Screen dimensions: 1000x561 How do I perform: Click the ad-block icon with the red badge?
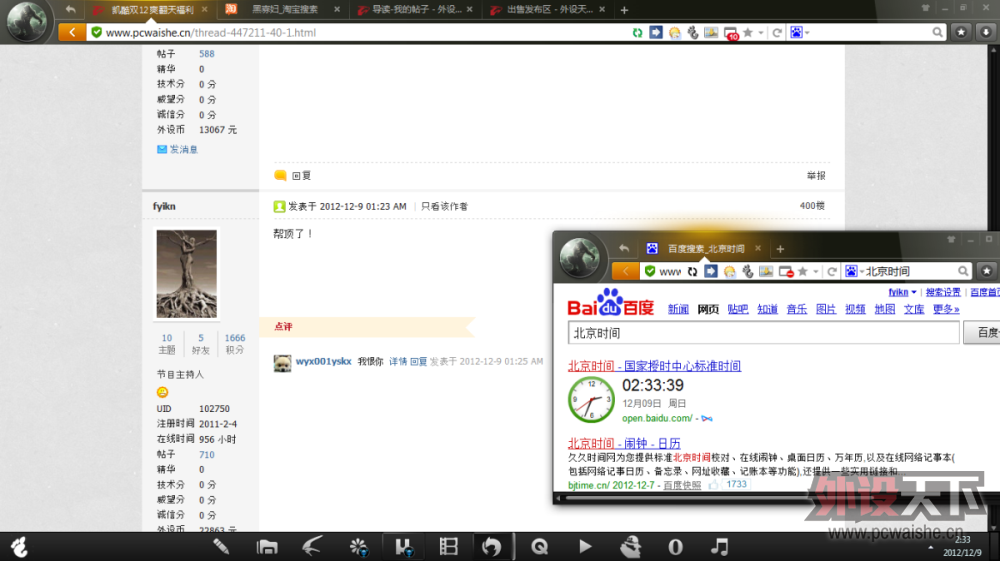tap(731, 33)
